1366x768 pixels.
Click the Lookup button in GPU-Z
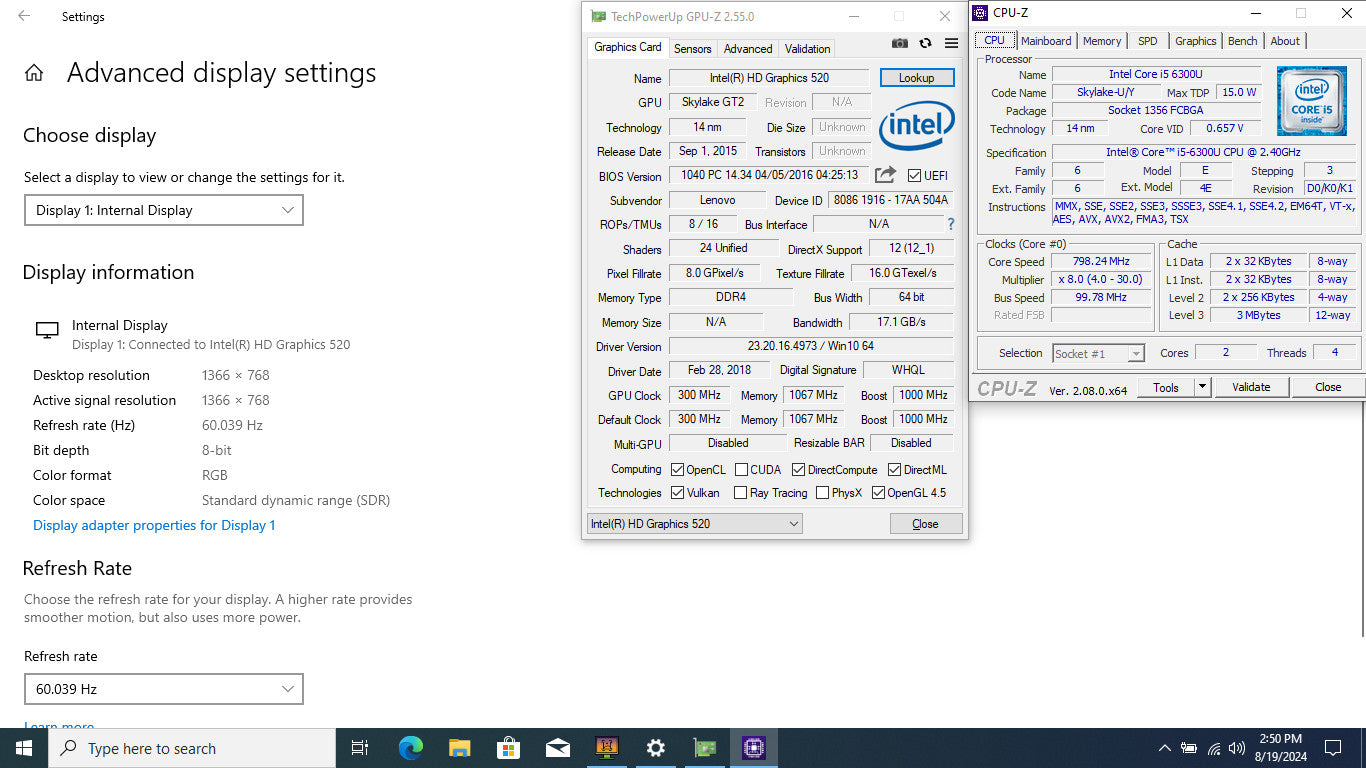[x=916, y=78]
